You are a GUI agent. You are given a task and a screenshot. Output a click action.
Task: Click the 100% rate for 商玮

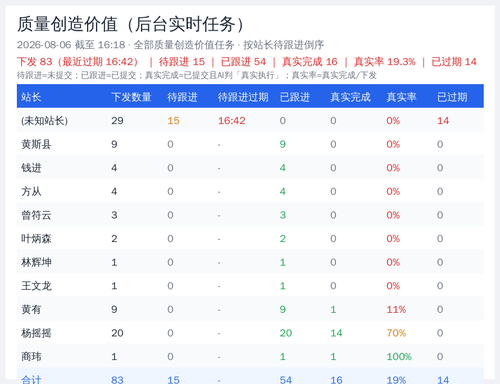point(399,357)
